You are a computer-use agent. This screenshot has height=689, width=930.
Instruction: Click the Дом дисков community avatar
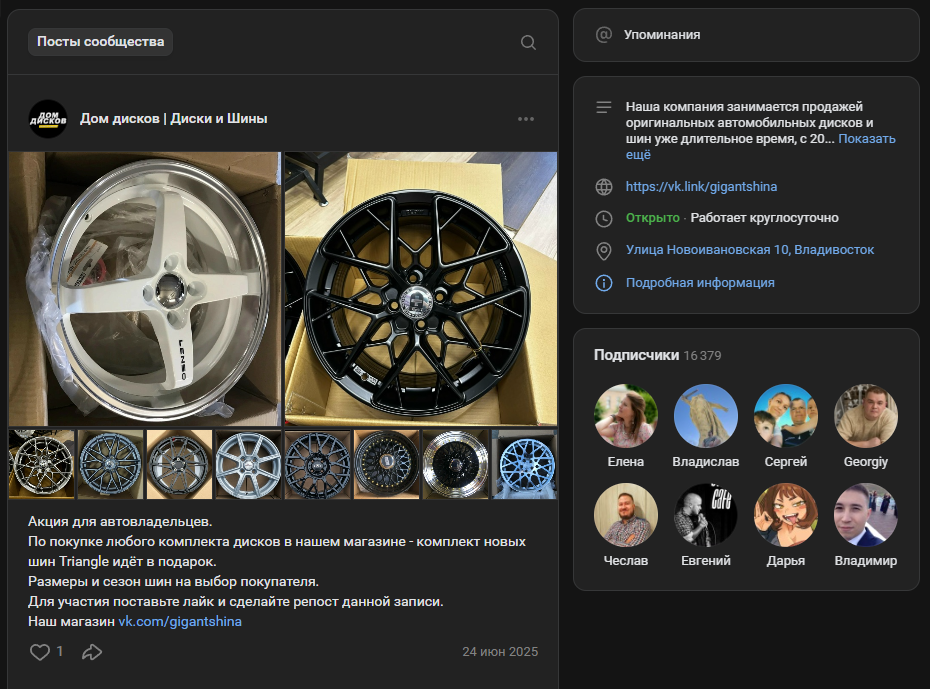coord(48,119)
